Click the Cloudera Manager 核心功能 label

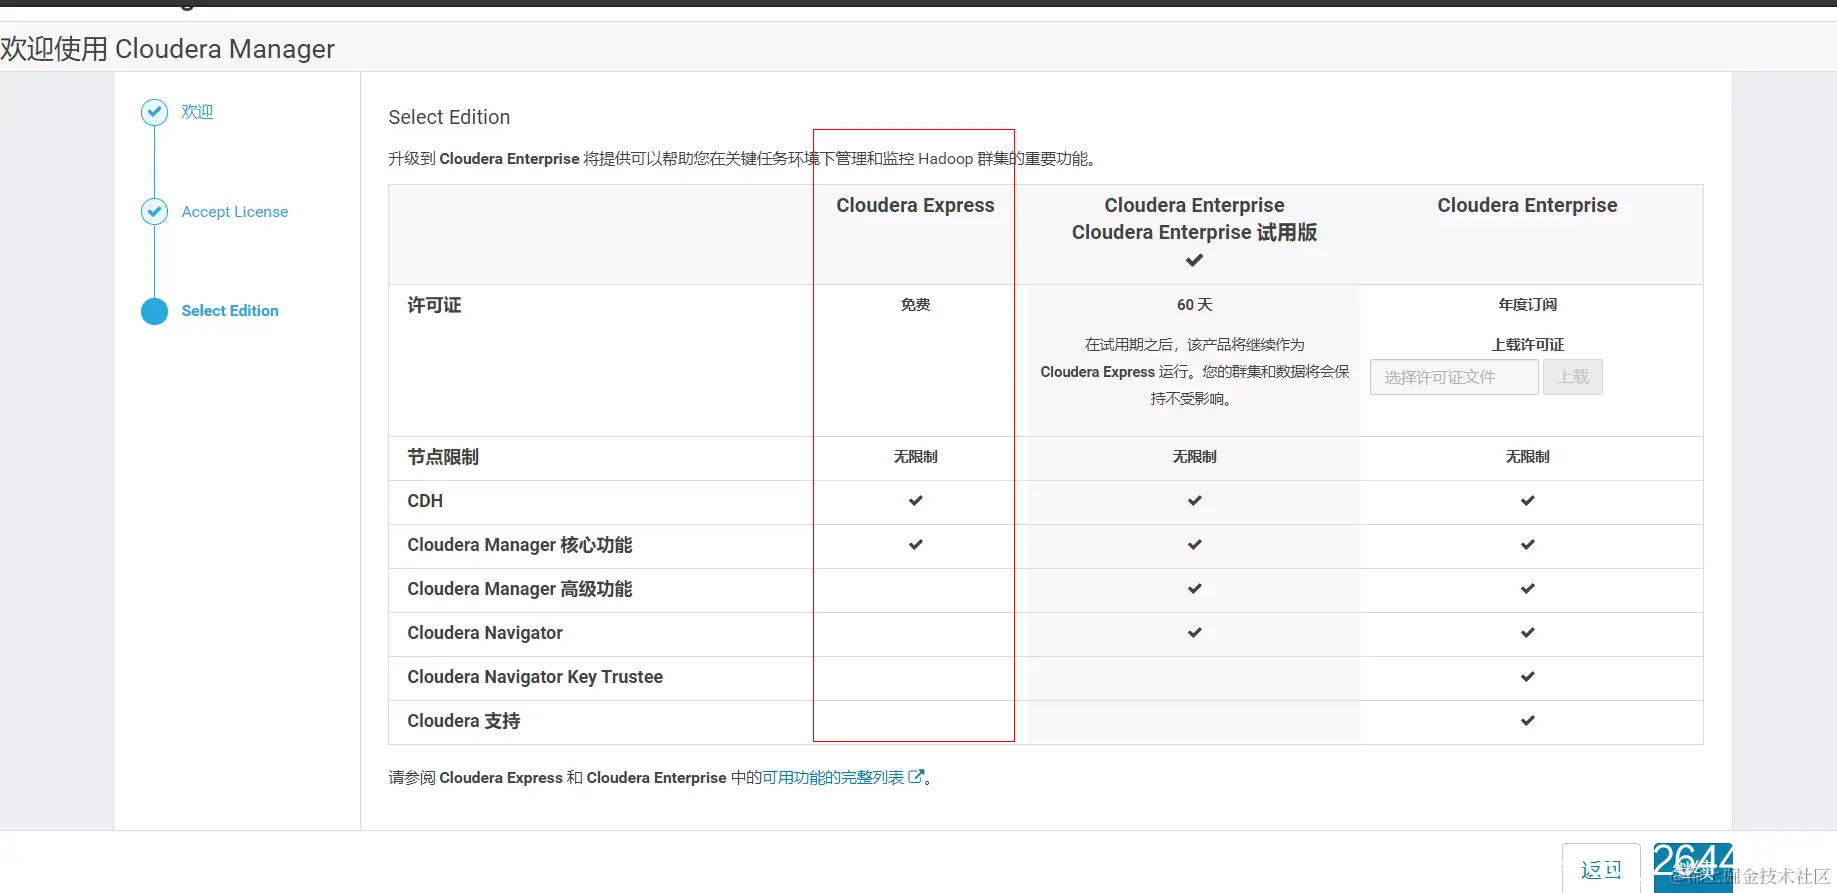520,545
